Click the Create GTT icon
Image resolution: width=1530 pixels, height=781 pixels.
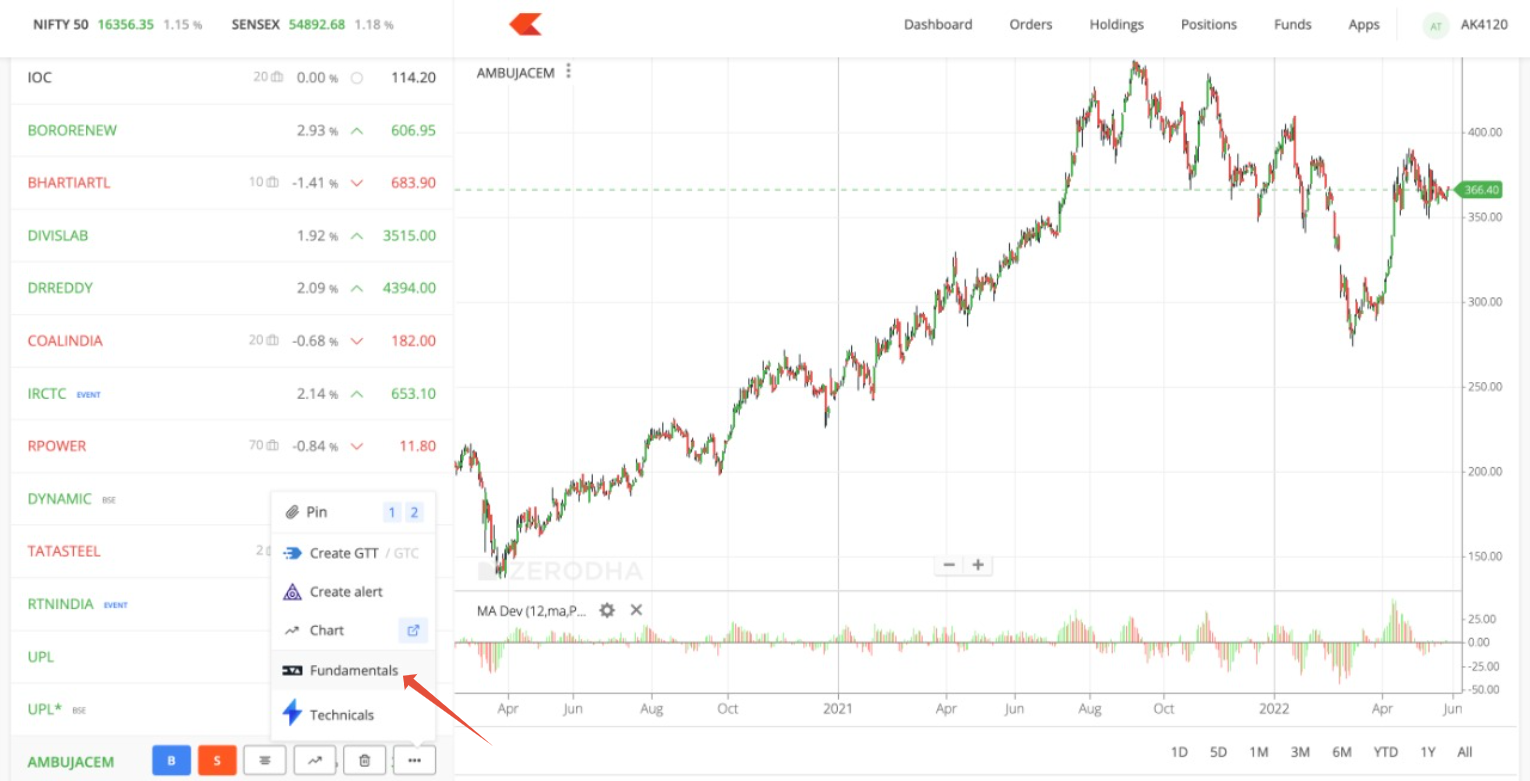(x=292, y=553)
